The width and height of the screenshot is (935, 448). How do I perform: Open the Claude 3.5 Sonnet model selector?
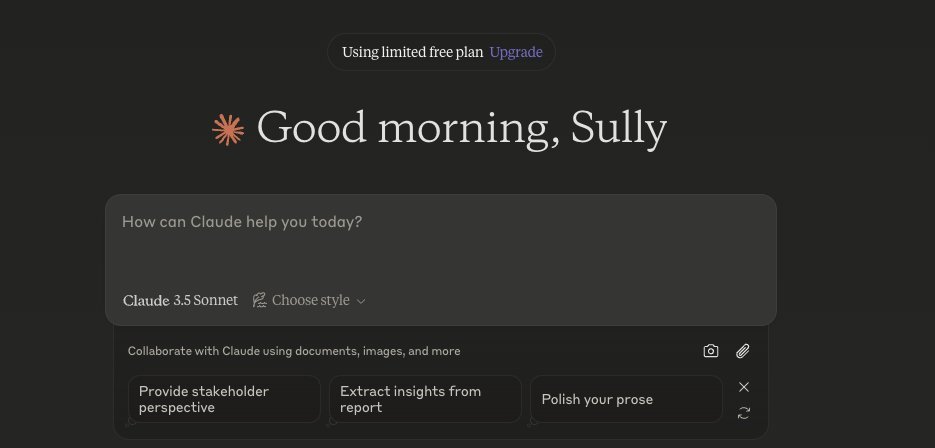coord(180,300)
